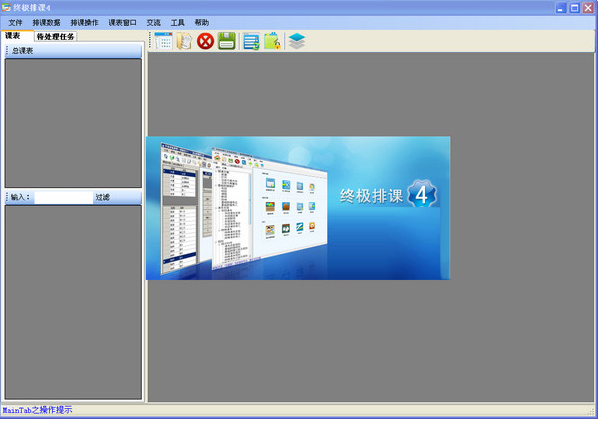Maximize the 终极排课4 window

pos(575,8)
